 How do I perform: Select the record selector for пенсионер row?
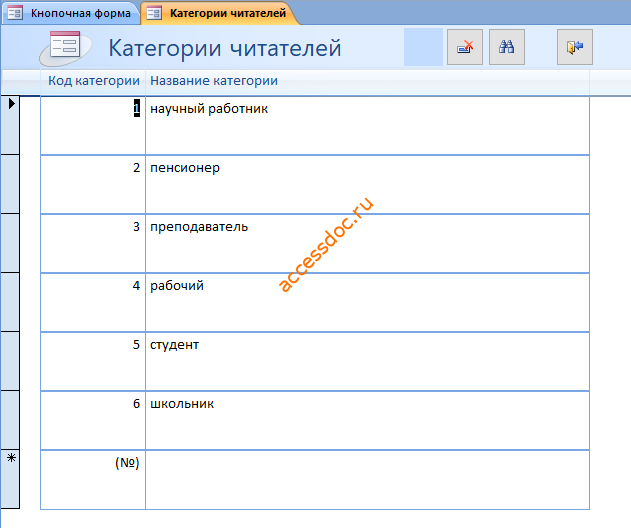(10, 184)
